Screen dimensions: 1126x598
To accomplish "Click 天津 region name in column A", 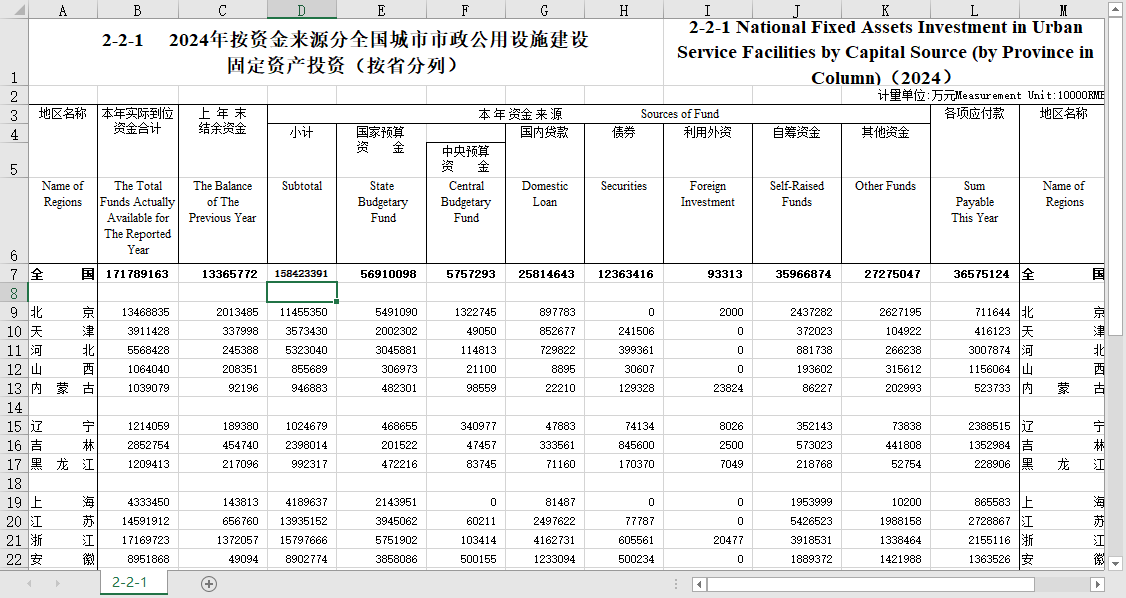I will pos(62,331).
